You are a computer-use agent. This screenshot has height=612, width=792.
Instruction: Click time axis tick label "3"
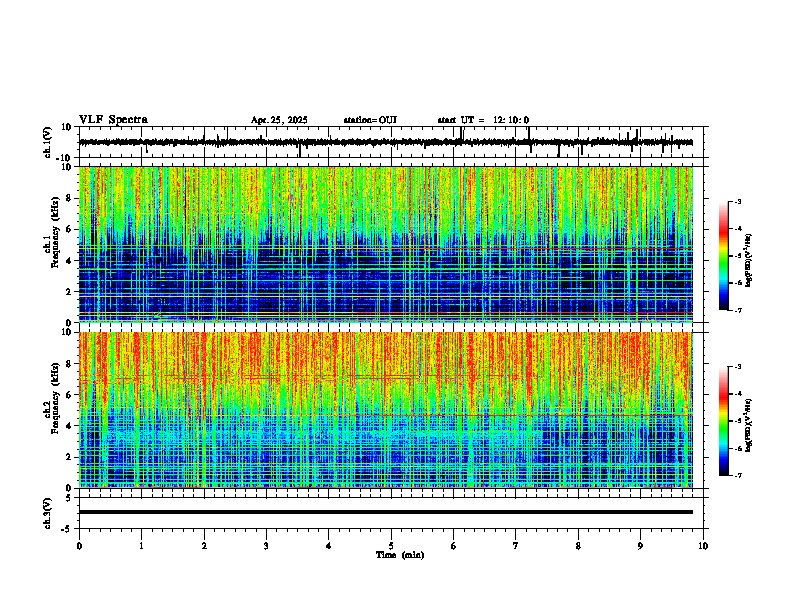(266, 546)
